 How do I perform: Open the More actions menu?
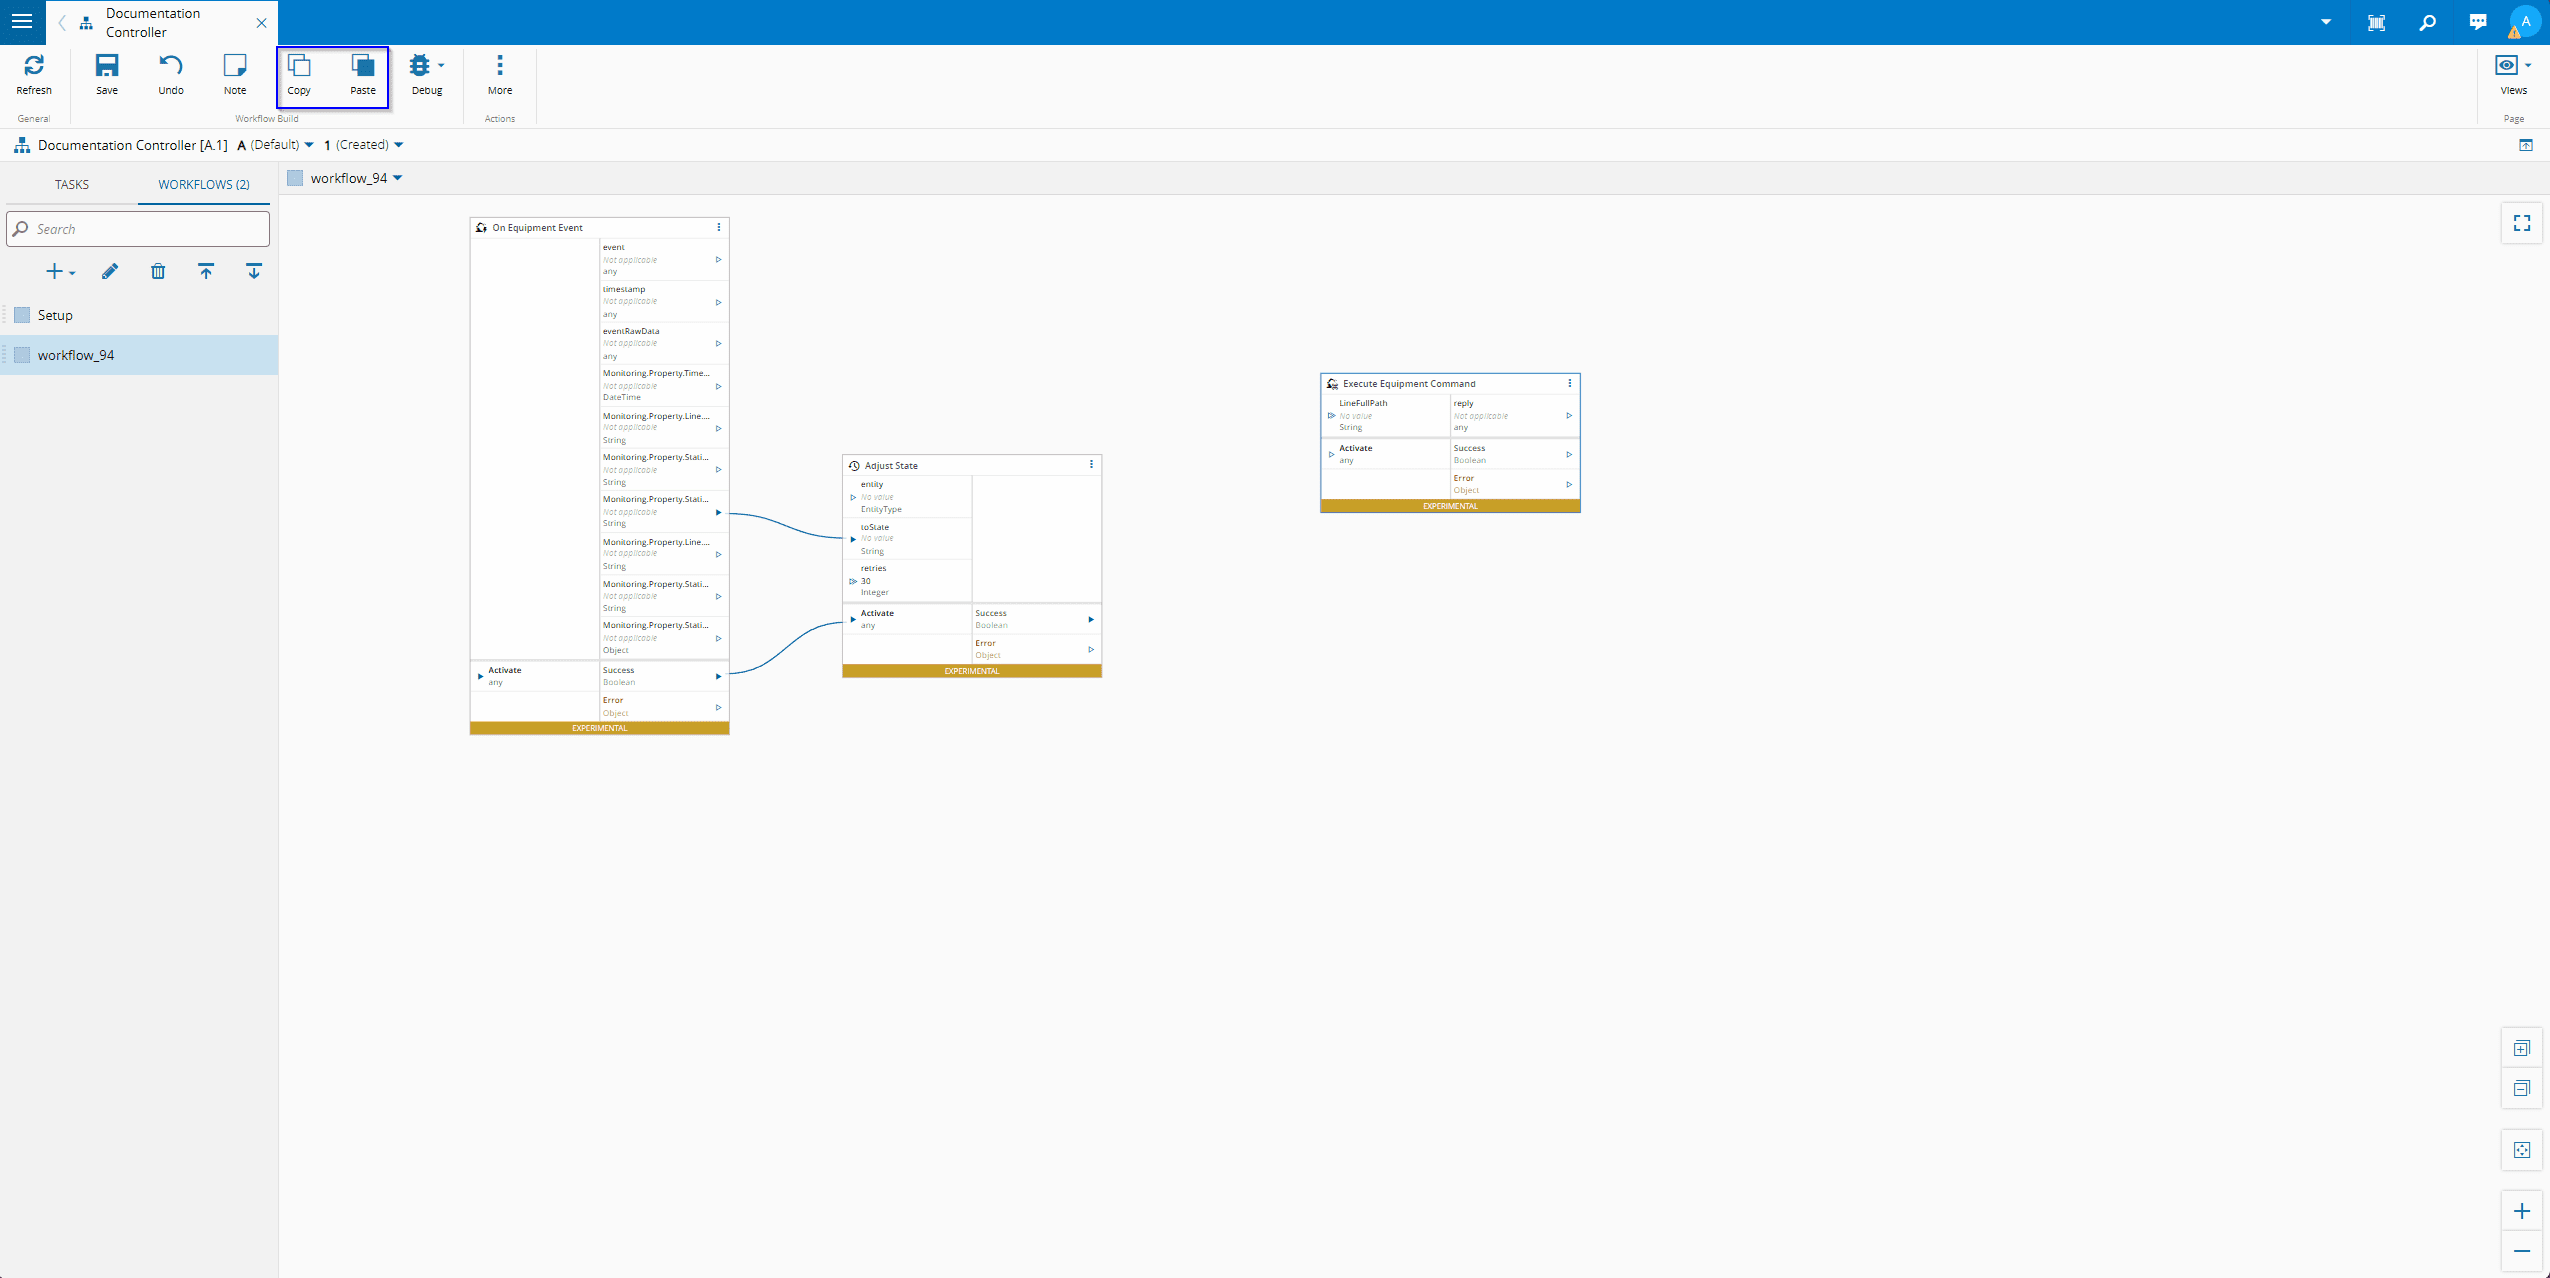[500, 74]
